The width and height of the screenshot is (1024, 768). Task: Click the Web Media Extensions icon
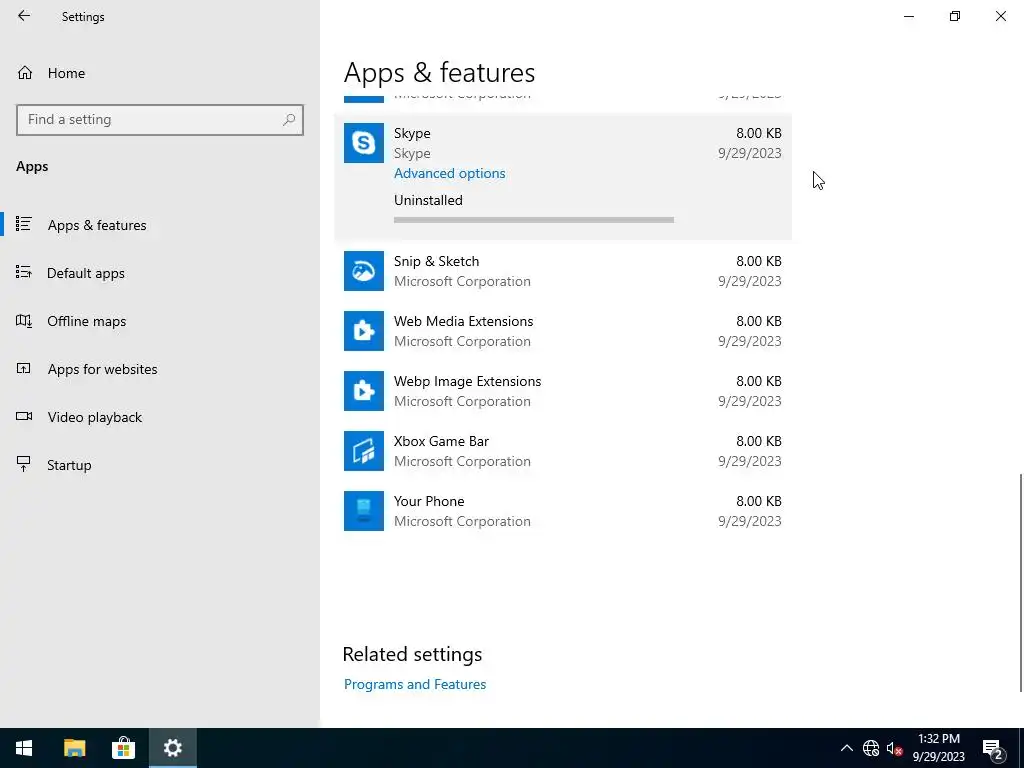tap(364, 331)
